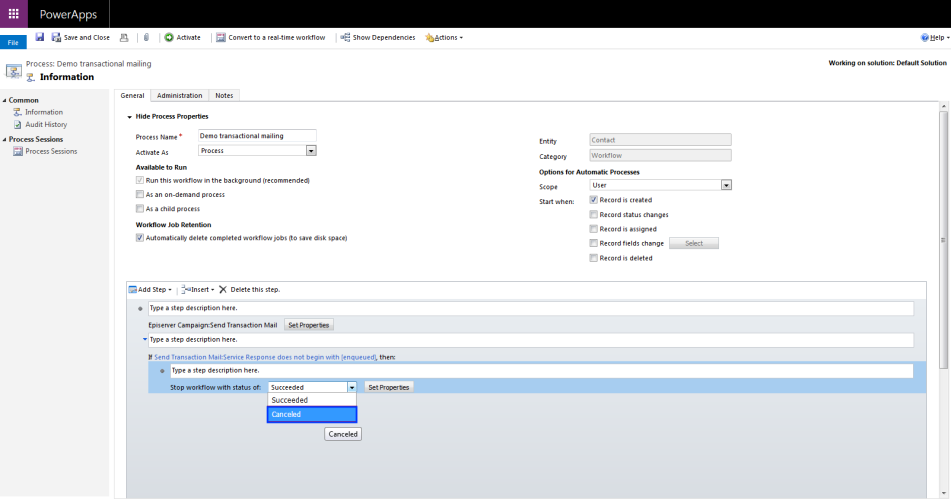Delete this step using X icon

[x=223, y=289]
